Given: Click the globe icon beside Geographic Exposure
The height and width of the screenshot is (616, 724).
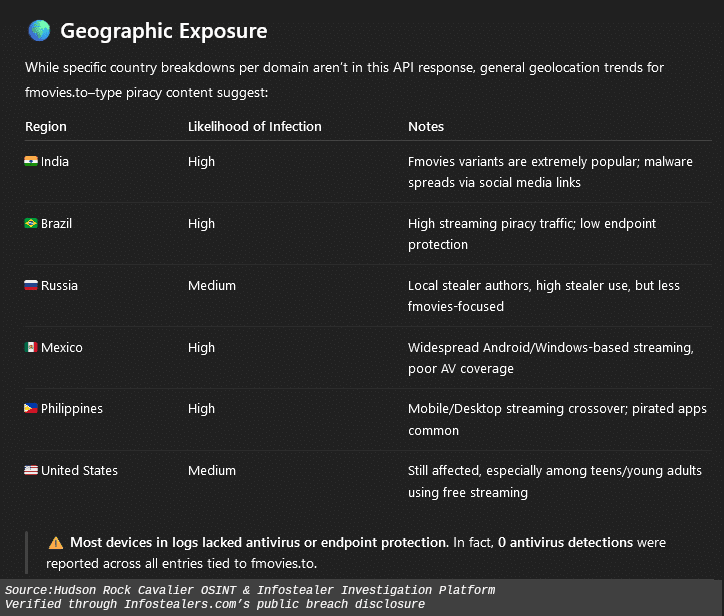Looking at the screenshot, I should (39, 31).
